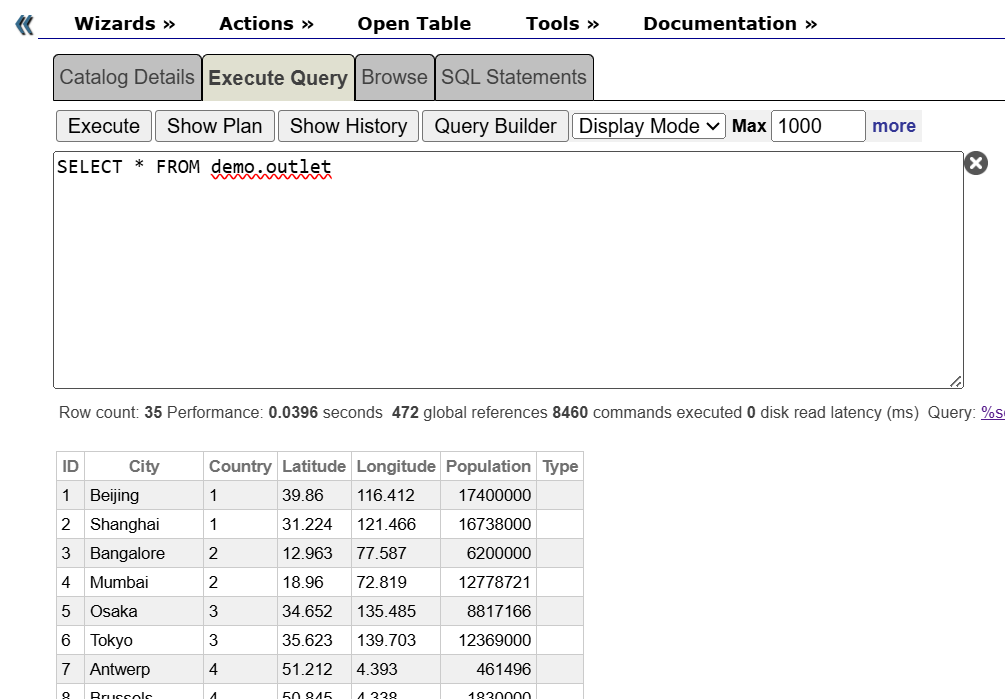Select the Tokyo cell in the results
This screenshot has height=699, width=1005.
[111, 640]
